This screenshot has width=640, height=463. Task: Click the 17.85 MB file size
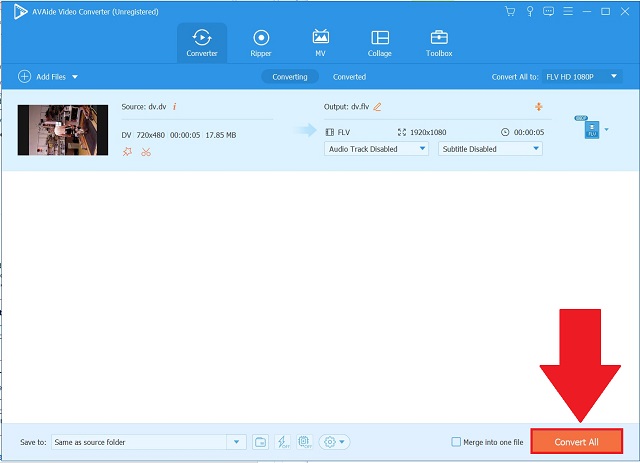click(x=221, y=135)
